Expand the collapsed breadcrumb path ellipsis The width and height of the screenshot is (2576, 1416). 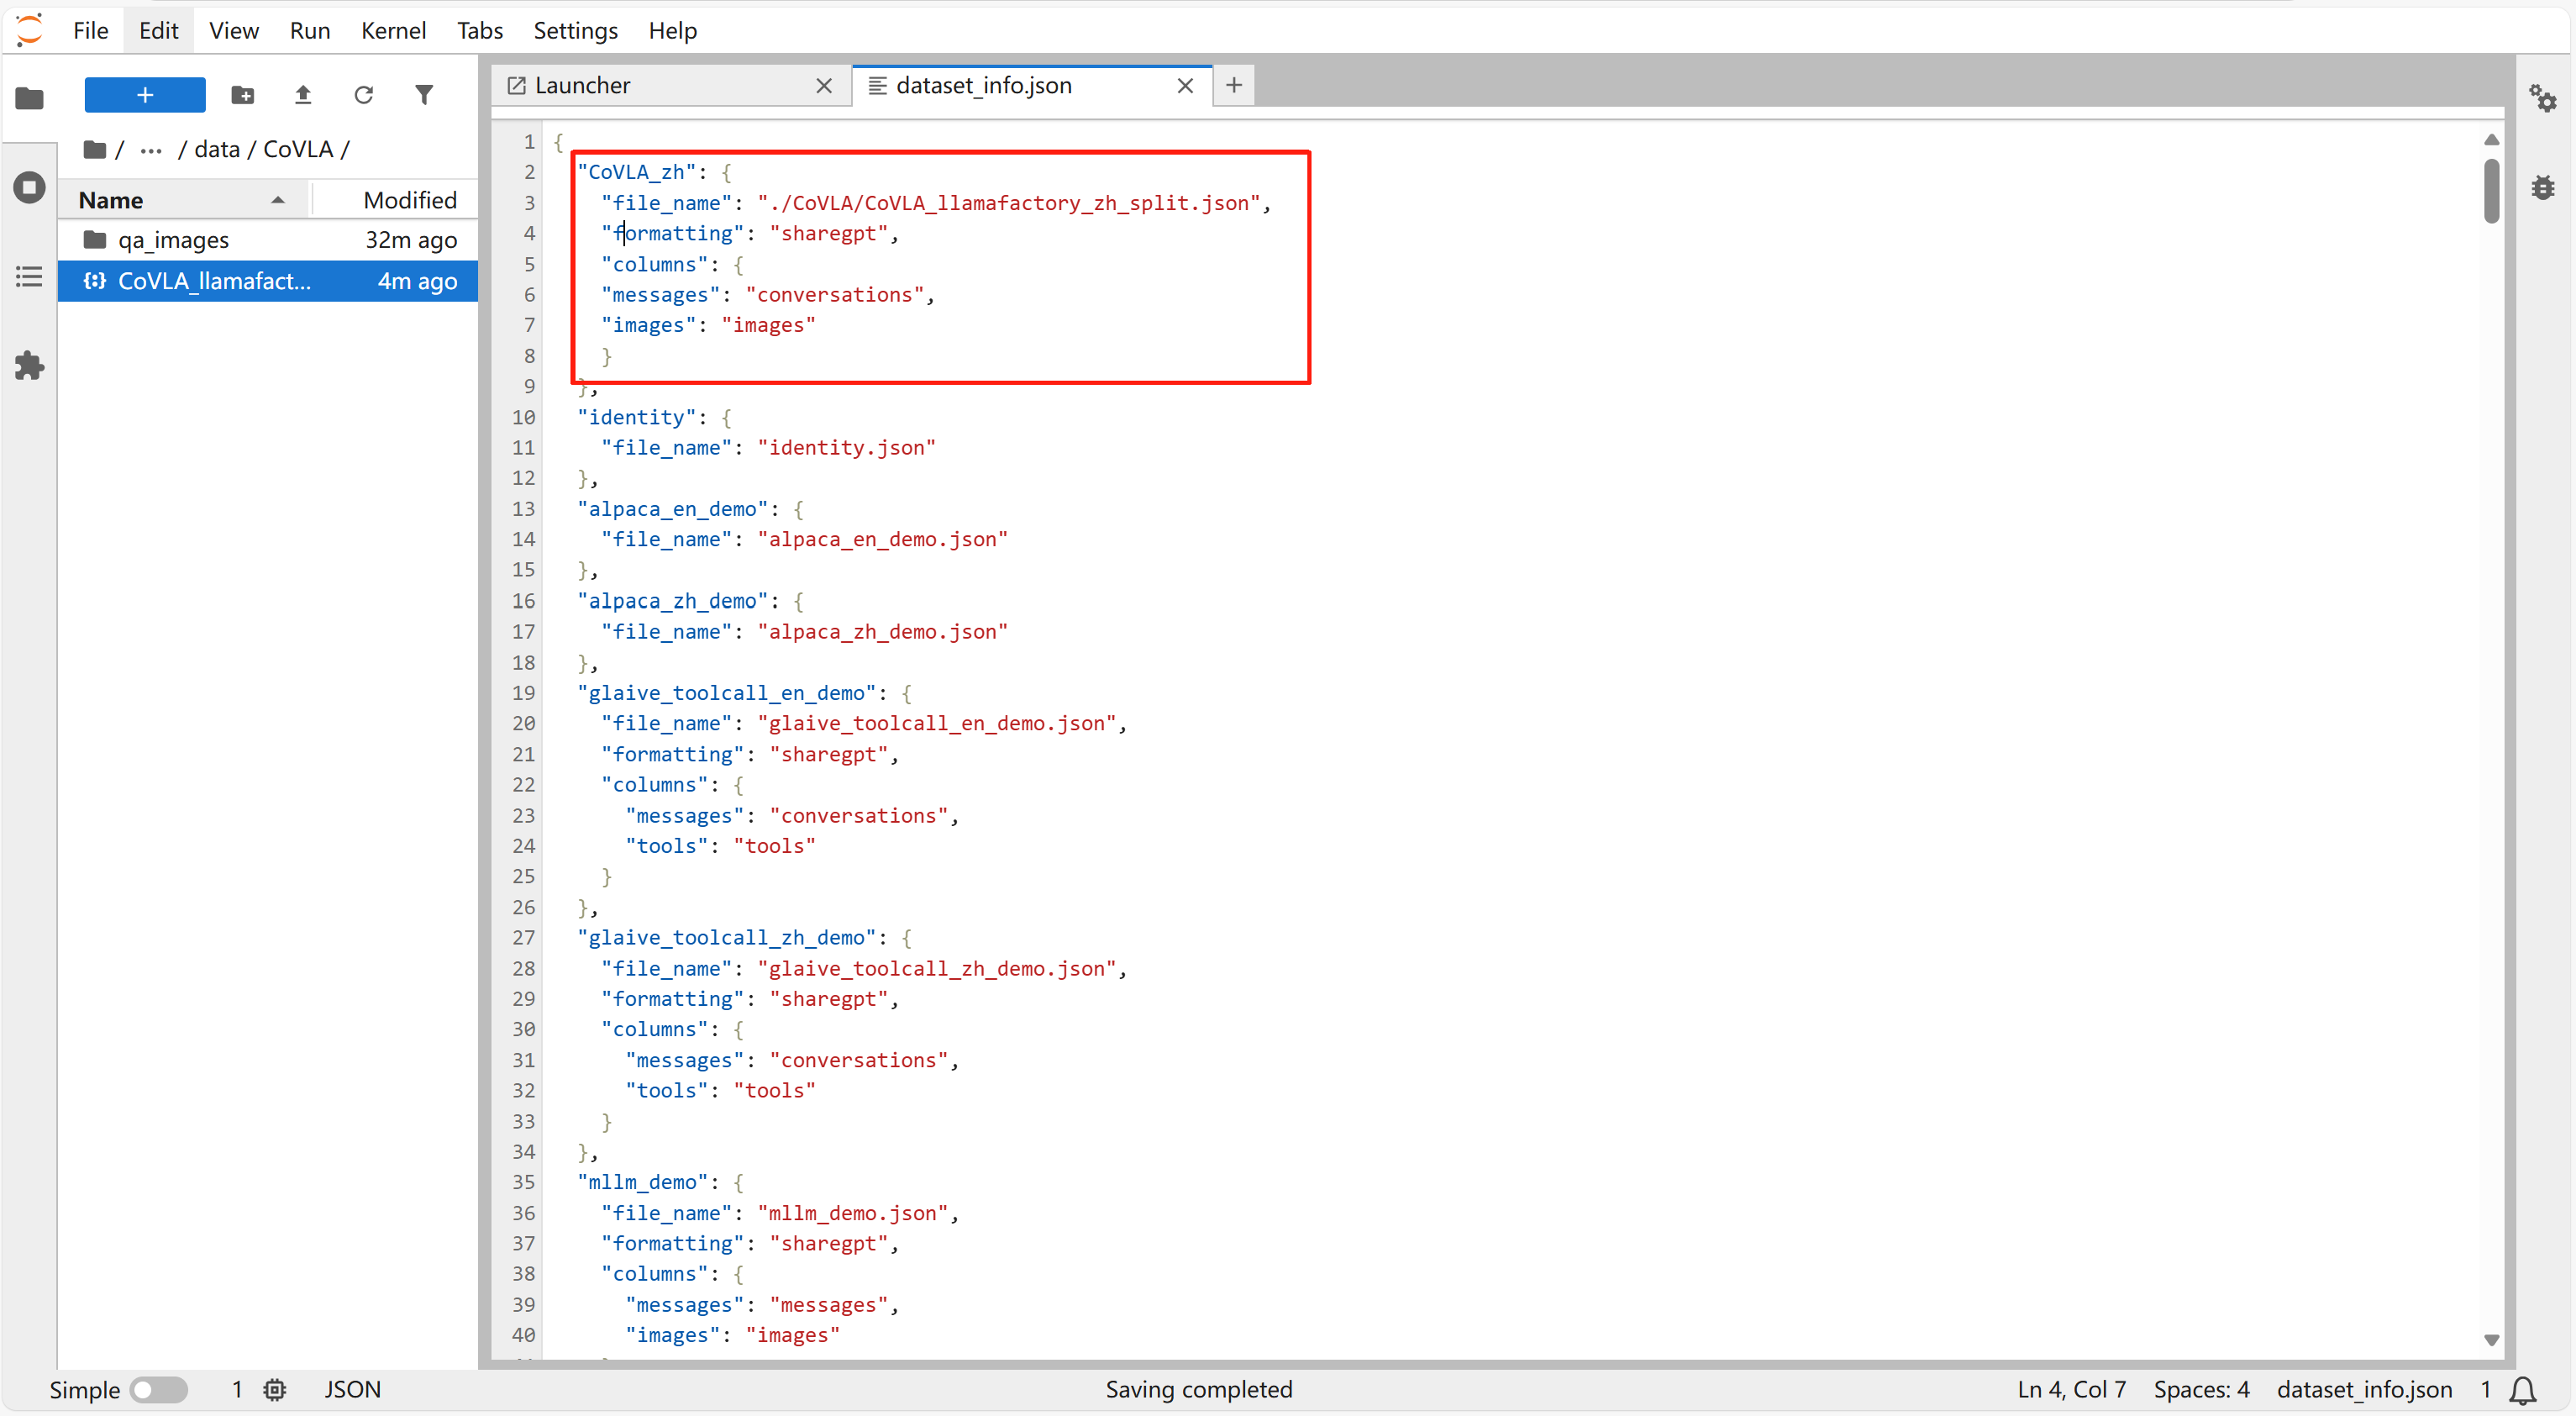(151, 150)
